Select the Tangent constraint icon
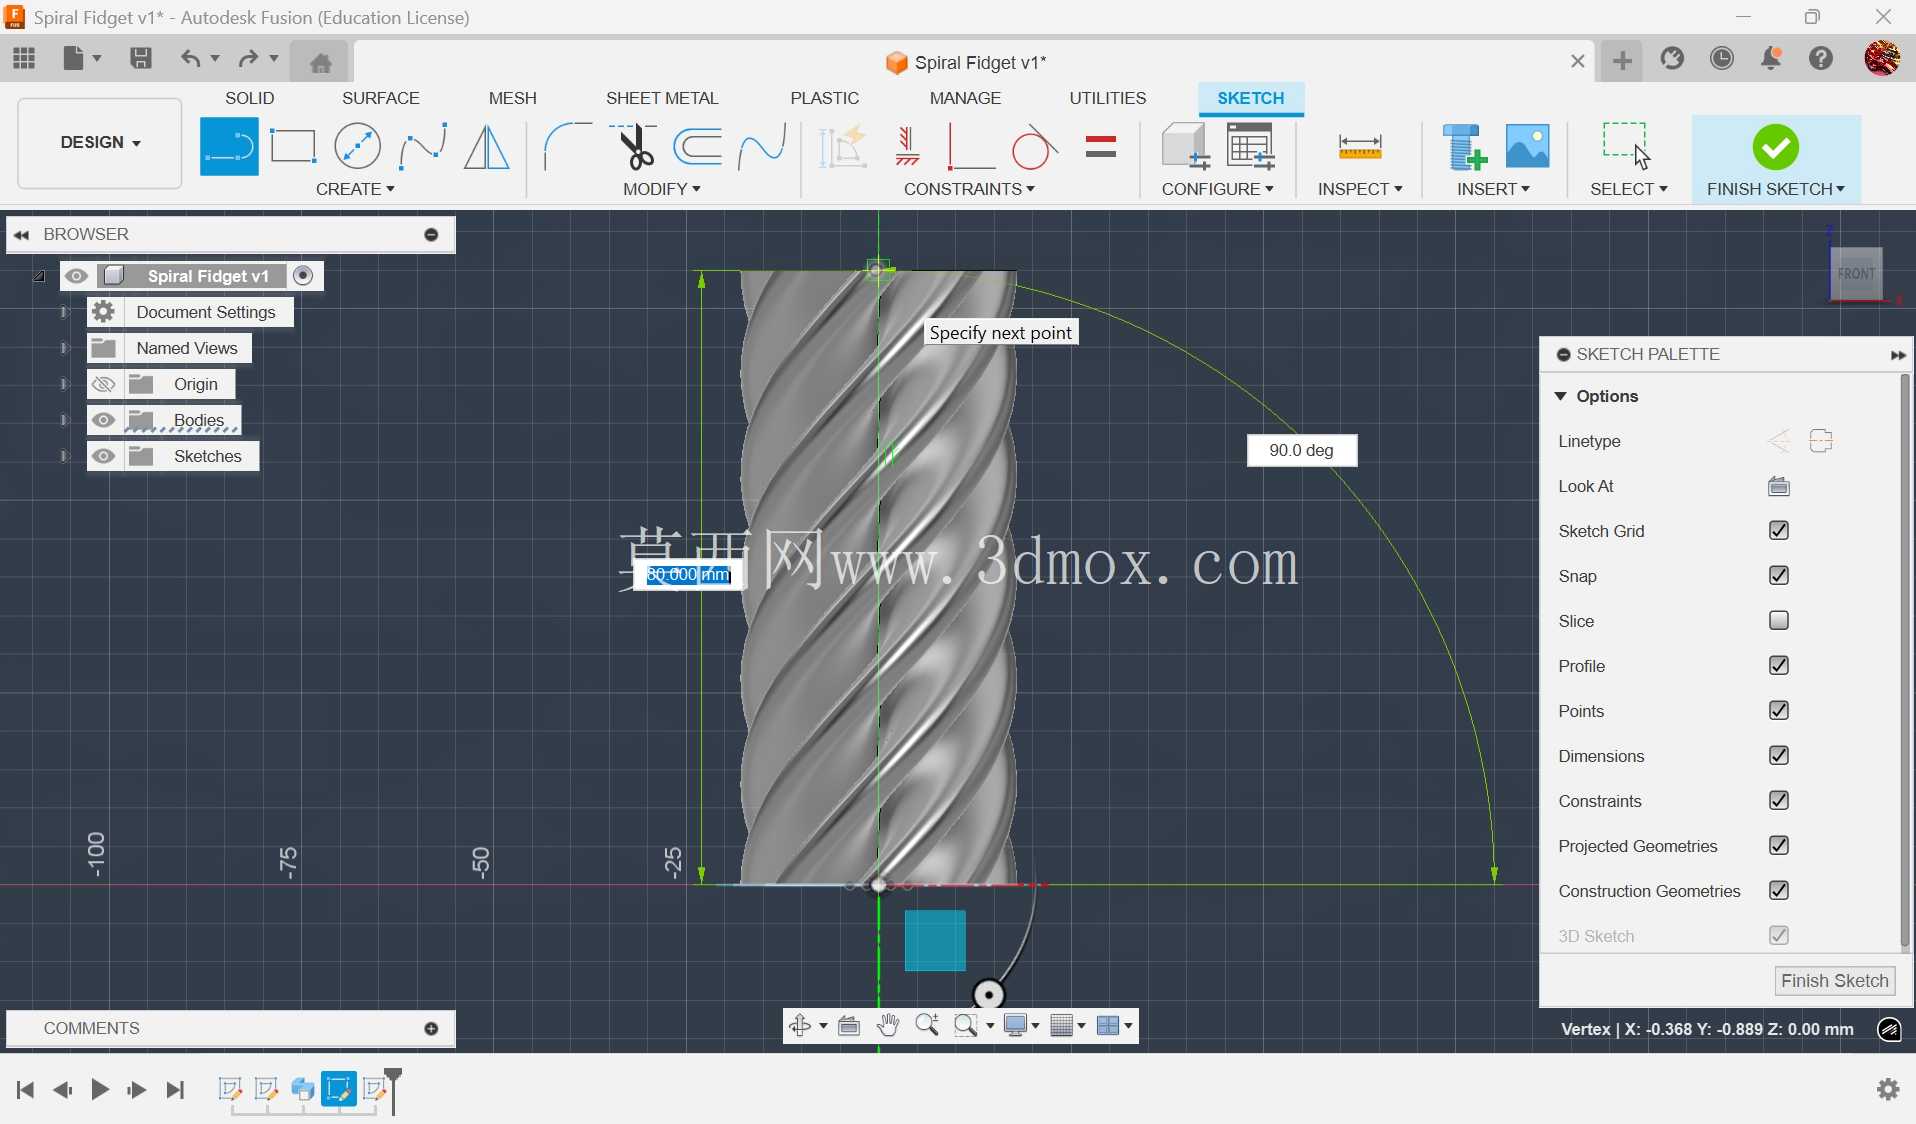The image size is (1916, 1124). (1034, 147)
